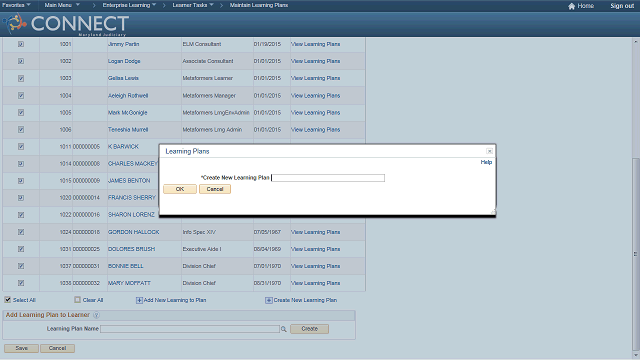Click Cancel in Learning Plans dialog

coord(215,189)
